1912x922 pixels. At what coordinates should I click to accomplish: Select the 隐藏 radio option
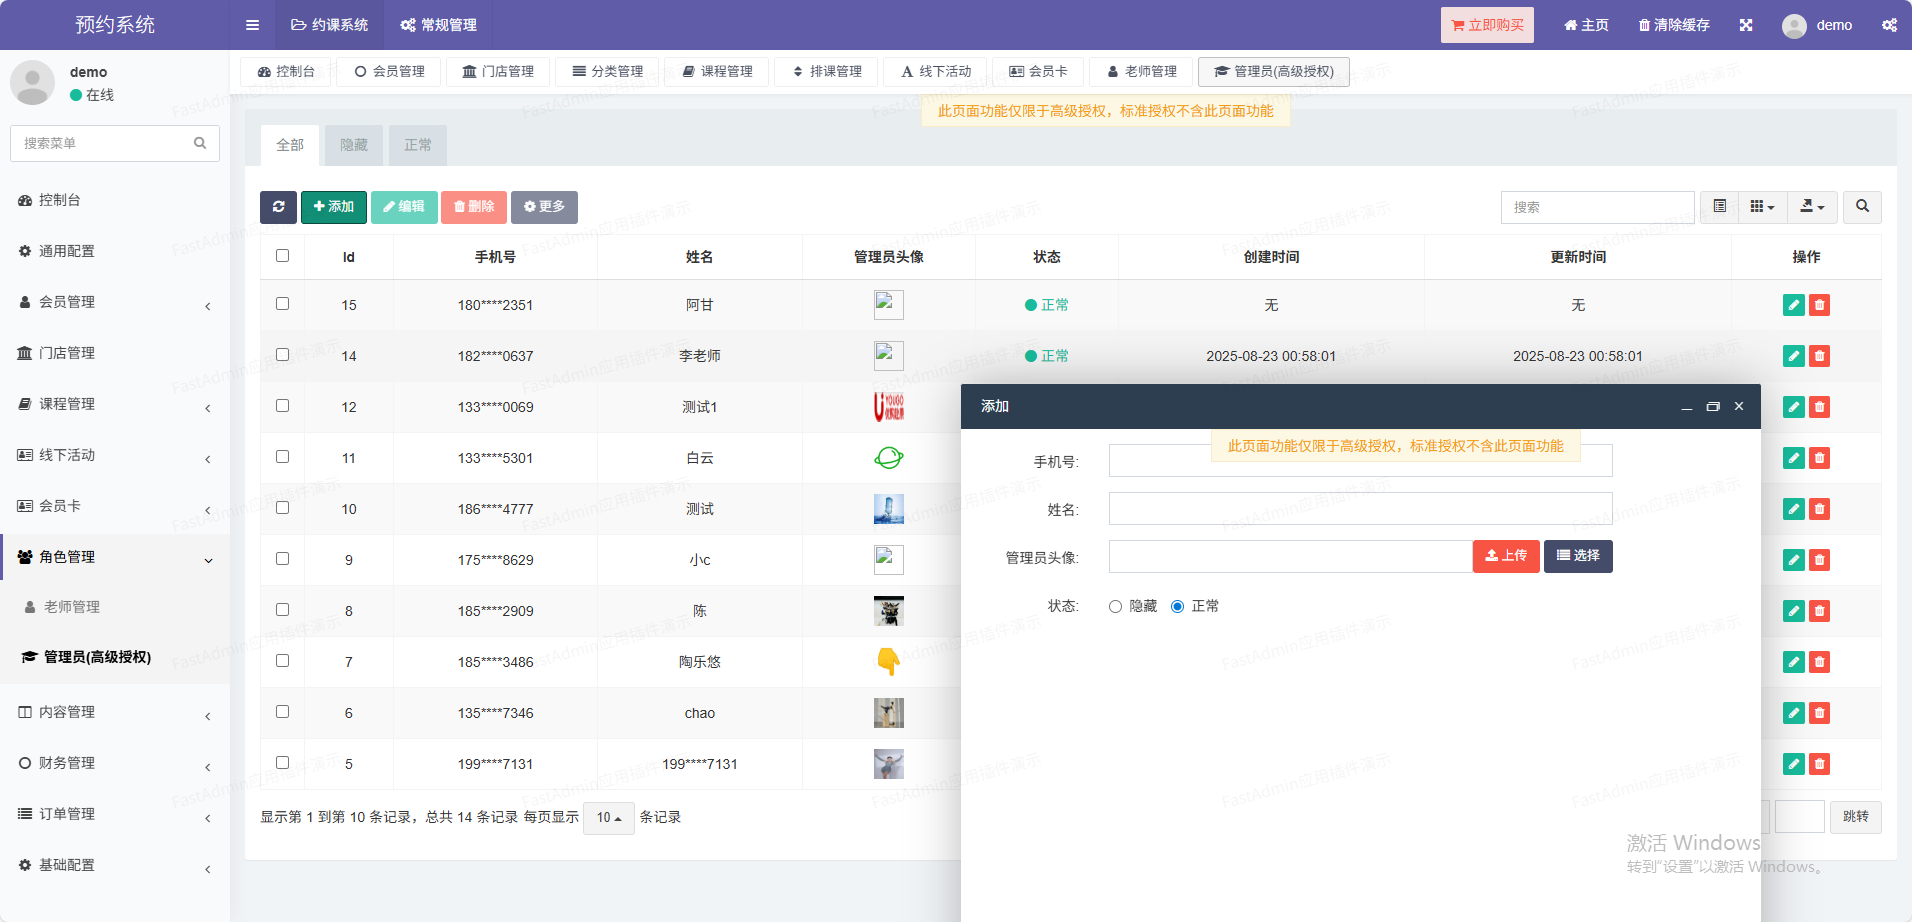pos(1116,607)
